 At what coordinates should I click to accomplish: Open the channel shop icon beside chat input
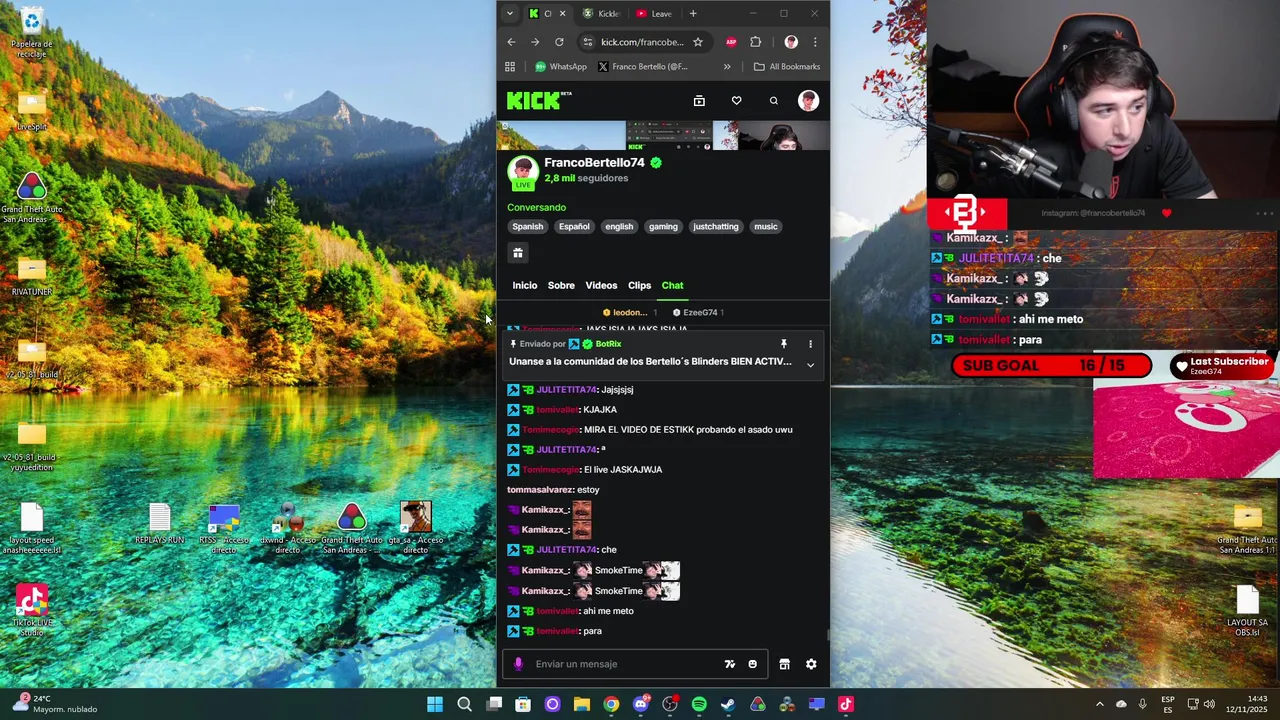[784, 664]
